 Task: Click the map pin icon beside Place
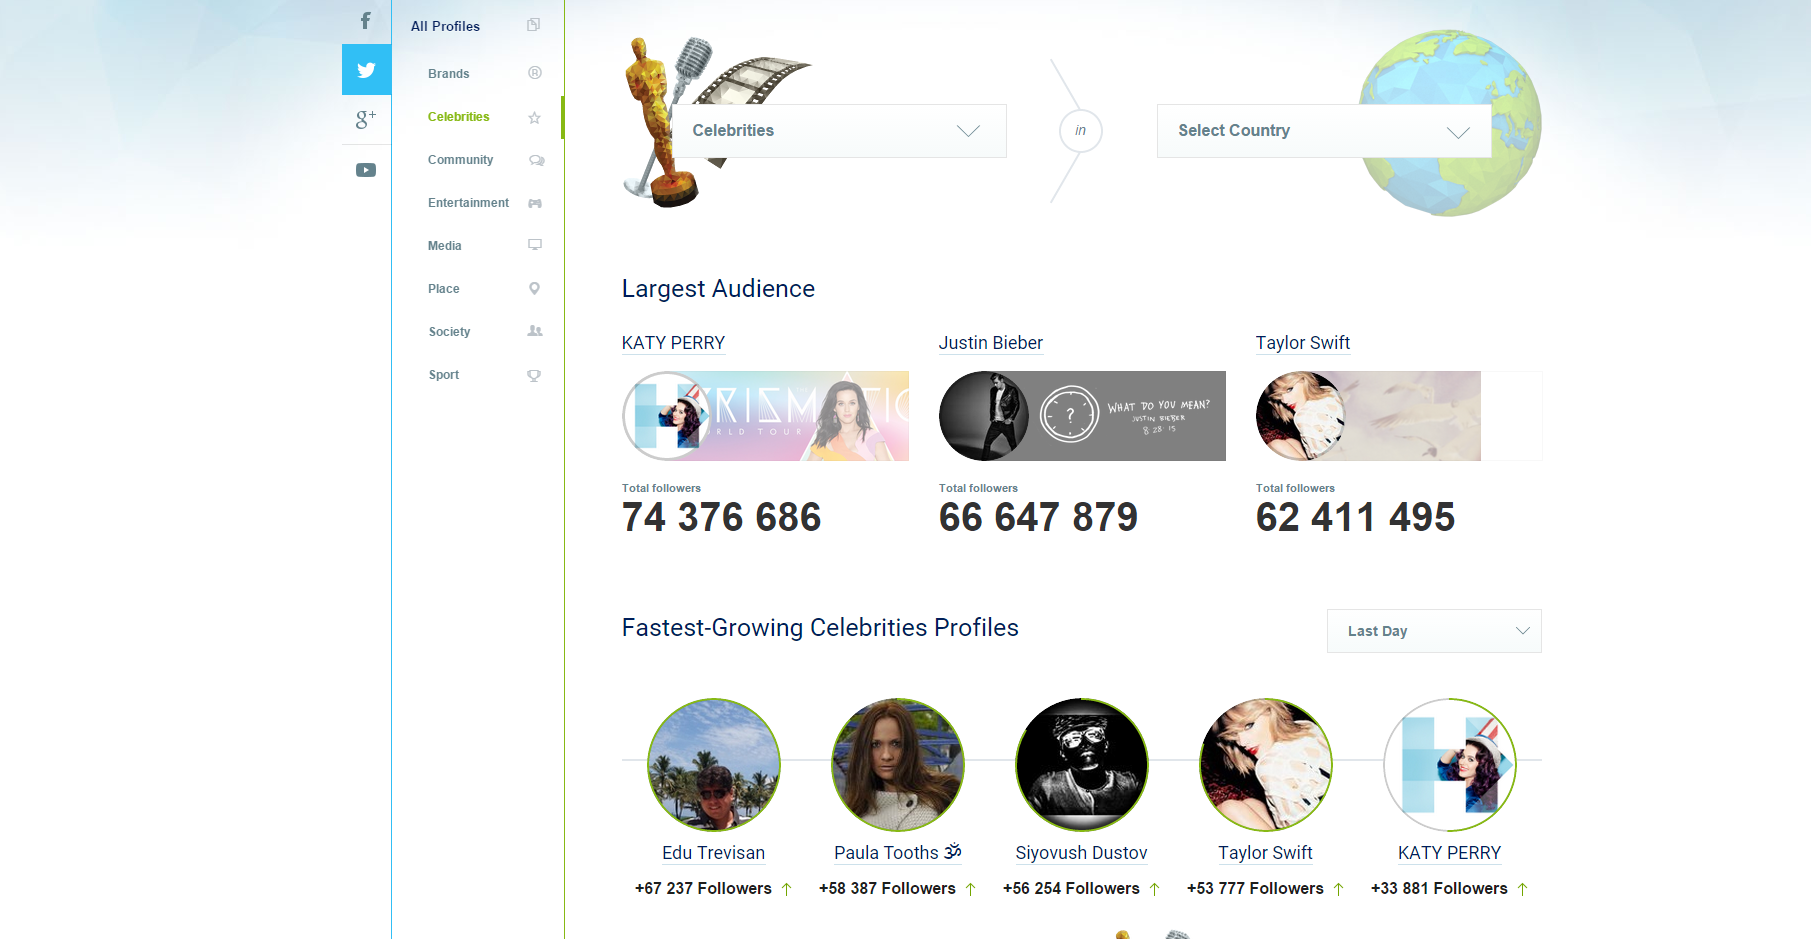click(534, 289)
